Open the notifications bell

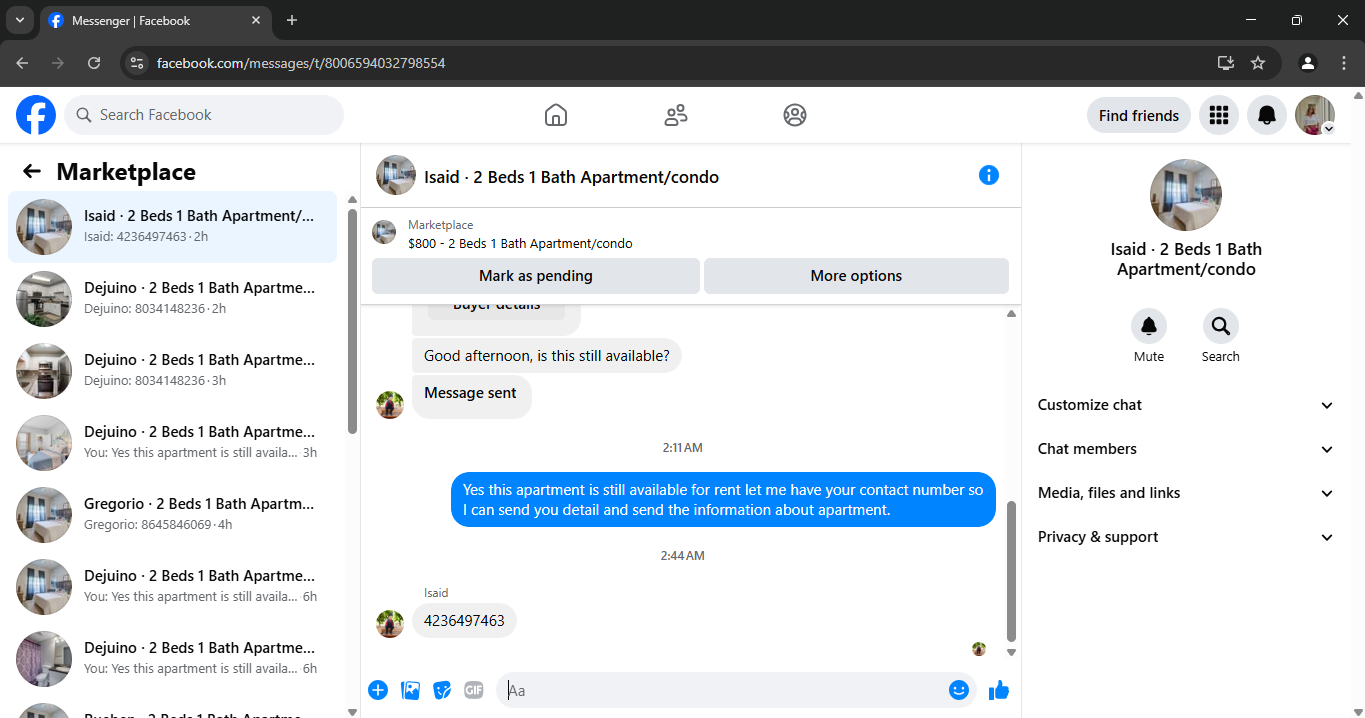pyautogui.click(x=1267, y=115)
